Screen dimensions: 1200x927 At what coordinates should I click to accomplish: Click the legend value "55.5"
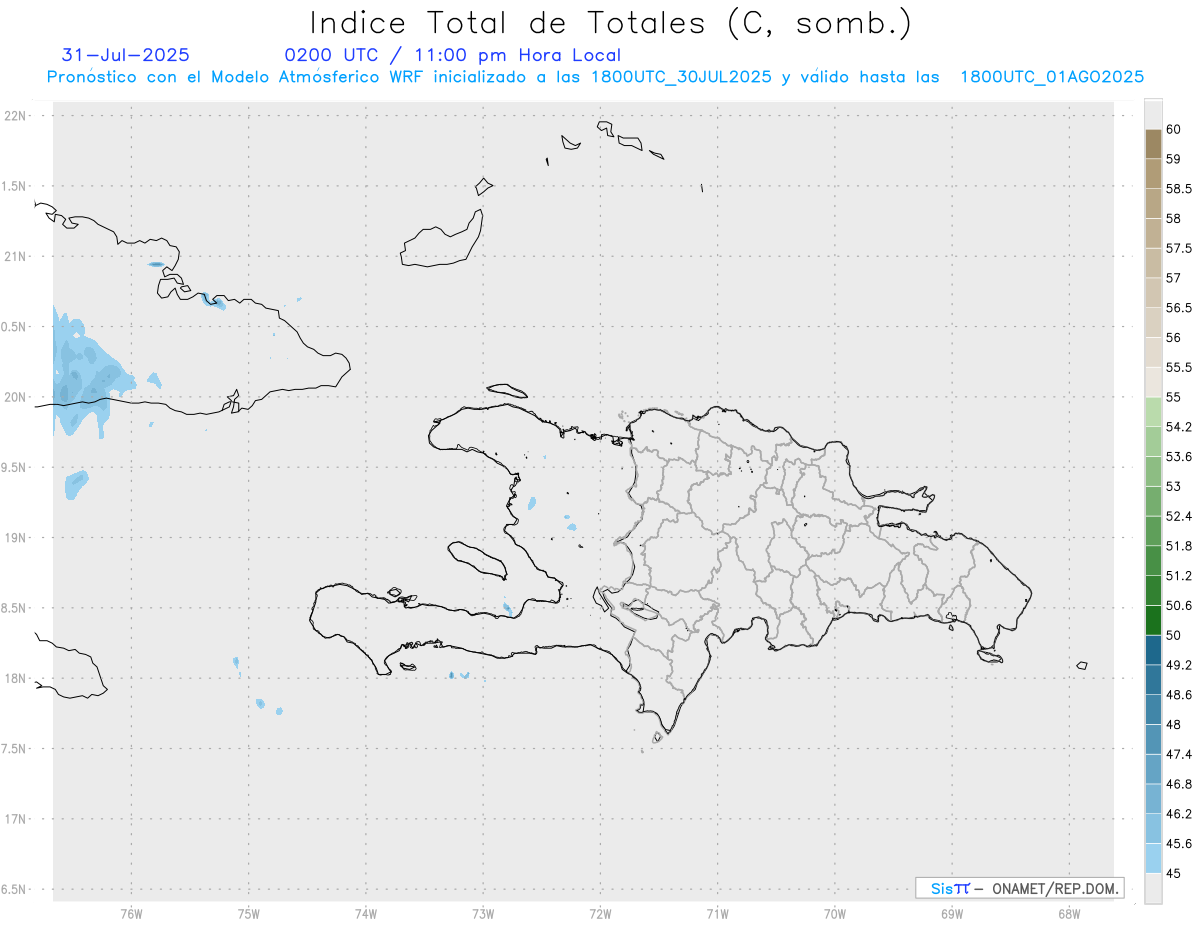(x=1179, y=367)
